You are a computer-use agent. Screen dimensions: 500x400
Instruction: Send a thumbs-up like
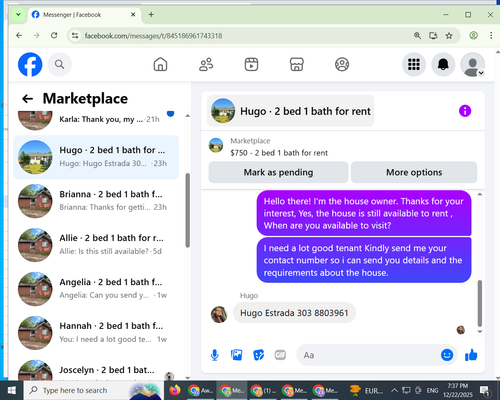coord(471,355)
